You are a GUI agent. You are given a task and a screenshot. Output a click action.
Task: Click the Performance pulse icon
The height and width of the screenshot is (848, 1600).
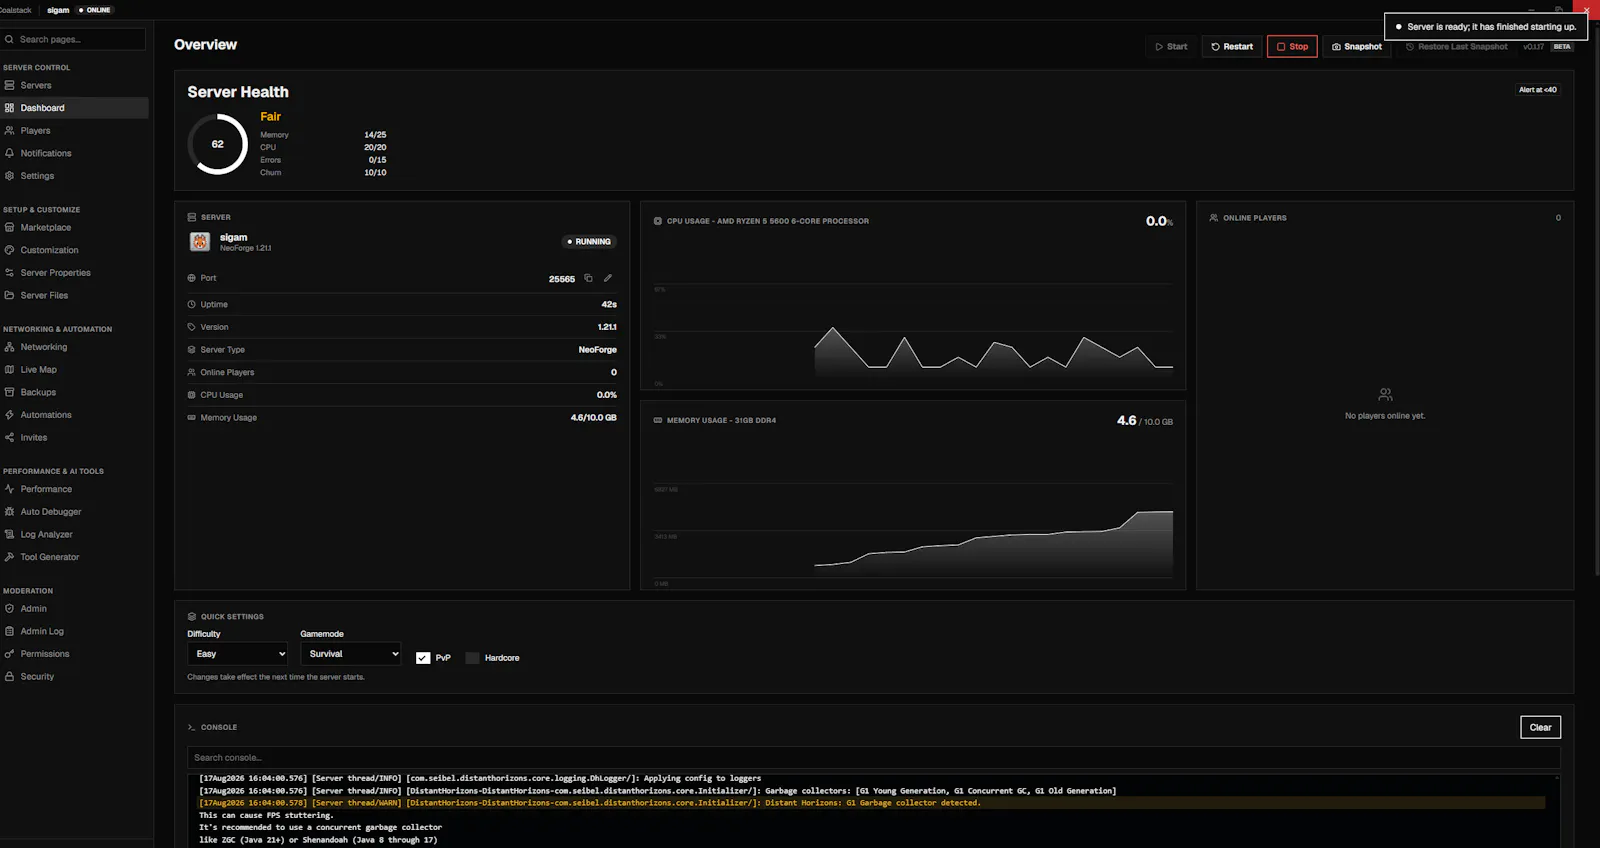click(9, 489)
